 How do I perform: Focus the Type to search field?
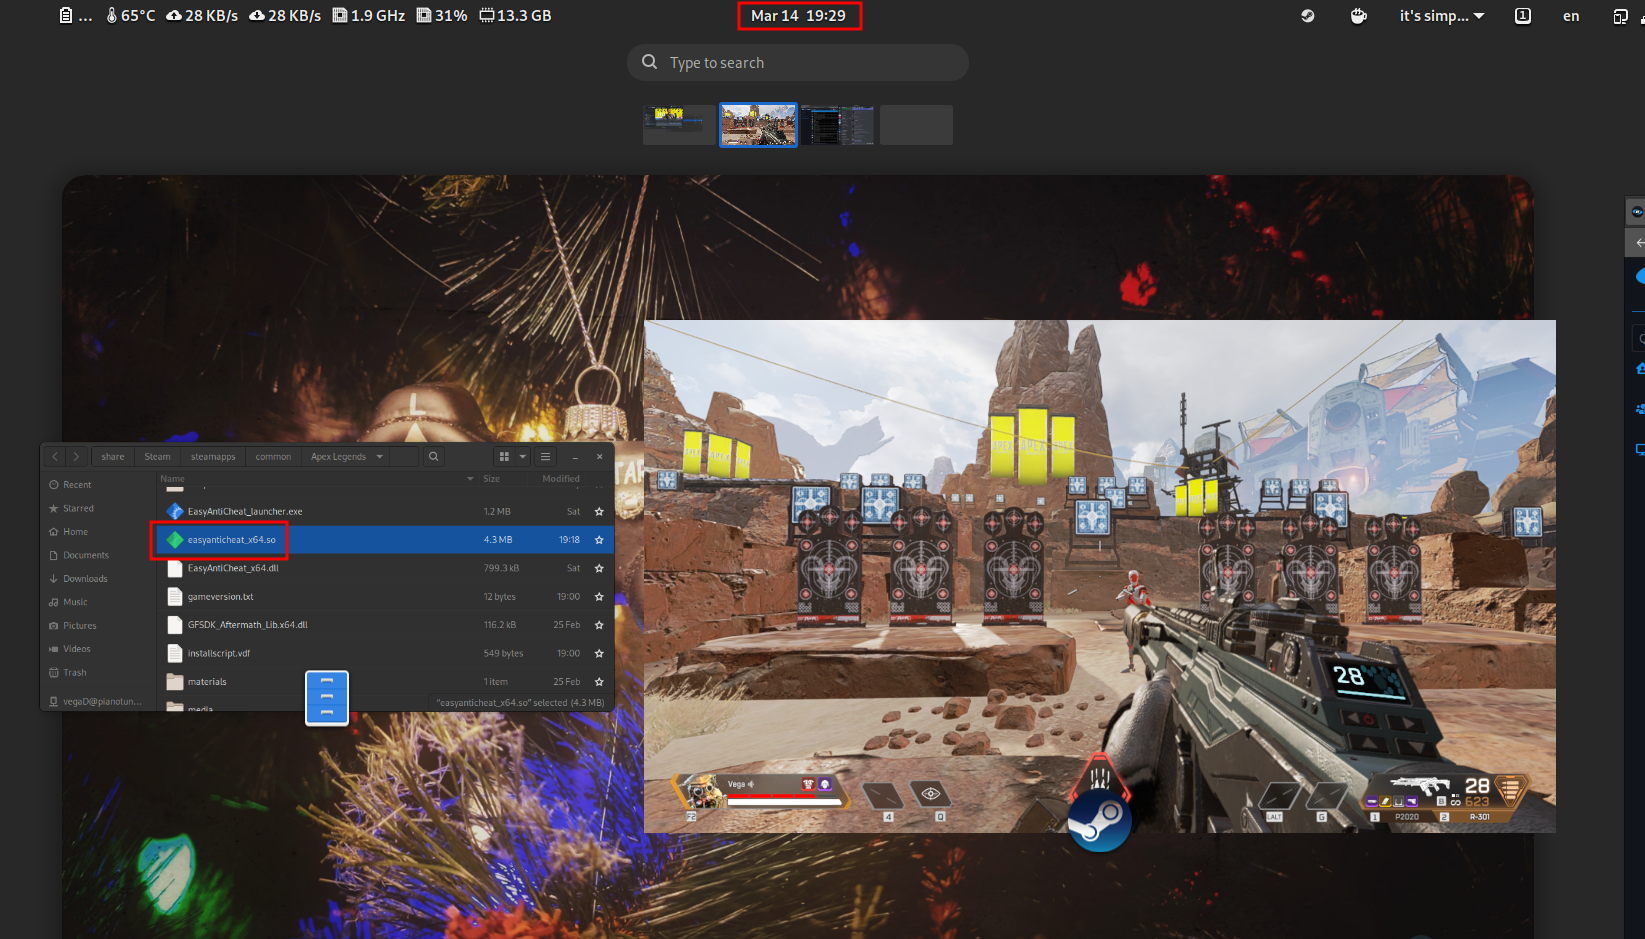798,62
